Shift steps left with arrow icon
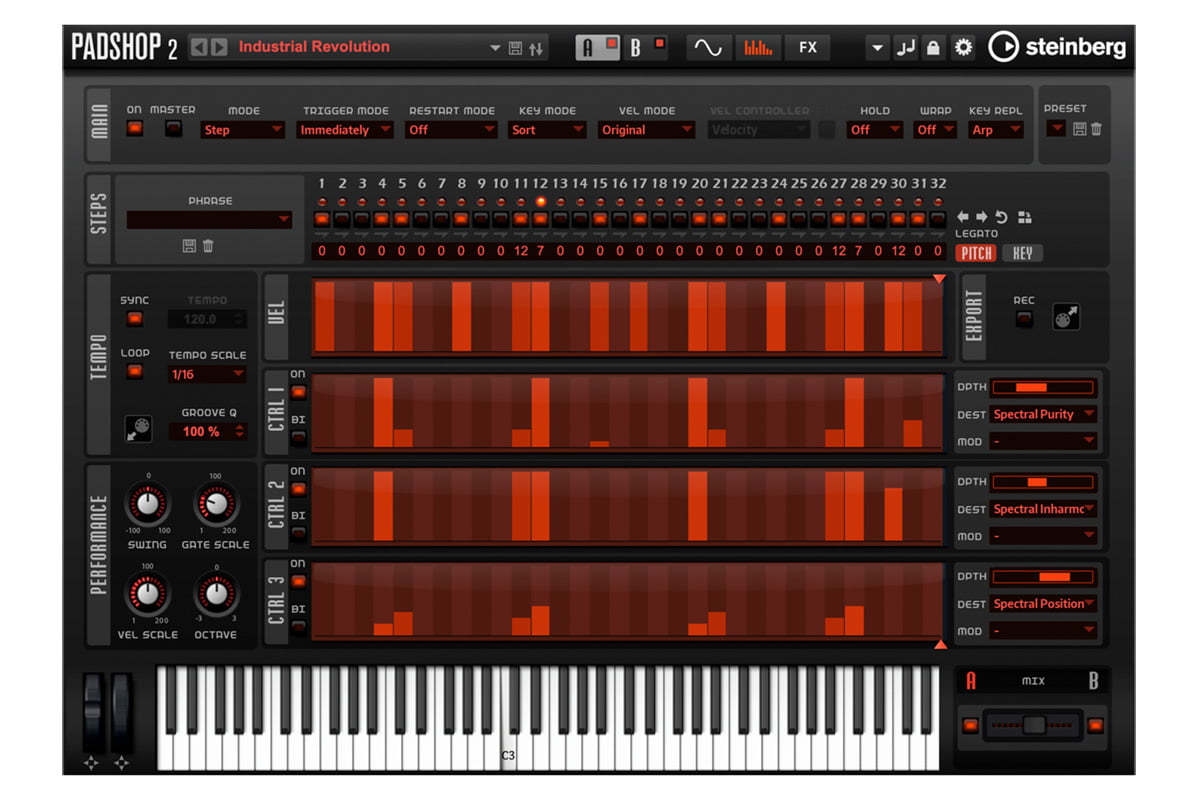1200x800 pixels. [x=963, y=217]
